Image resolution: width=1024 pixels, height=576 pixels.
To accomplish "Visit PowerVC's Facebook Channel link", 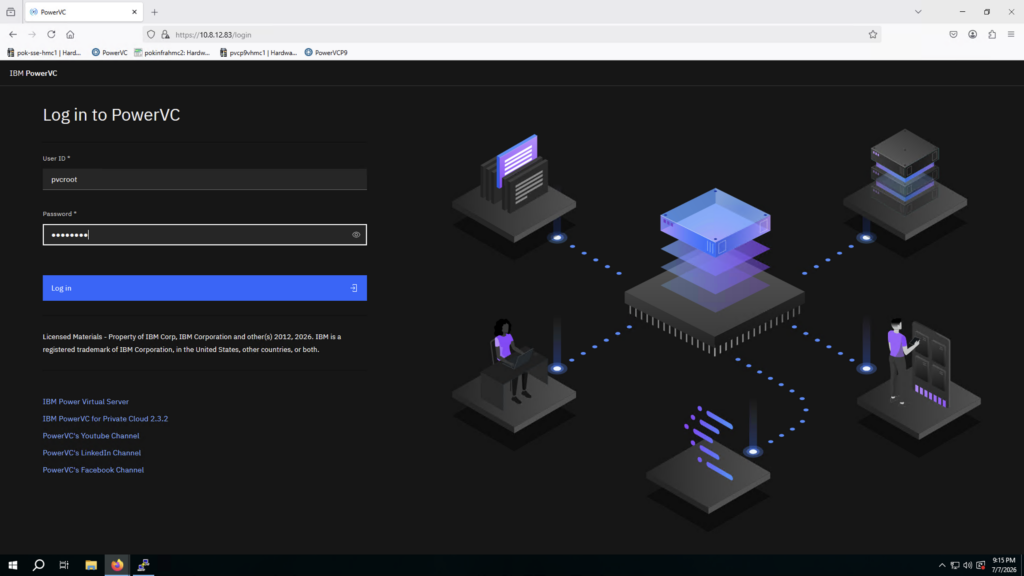I will pos(93,470).
